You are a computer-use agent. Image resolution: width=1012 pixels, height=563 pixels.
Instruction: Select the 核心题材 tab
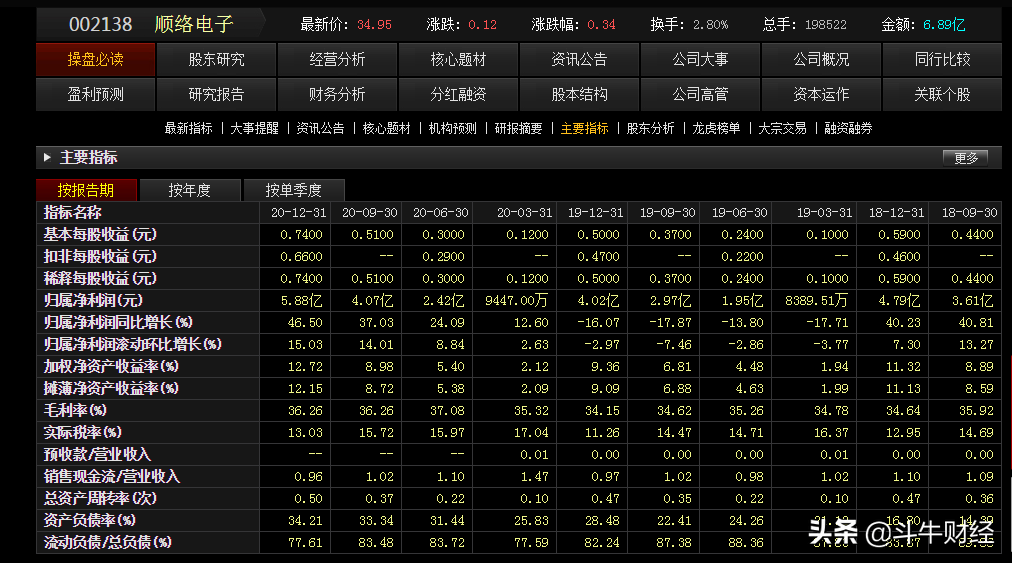click(458, 59)
